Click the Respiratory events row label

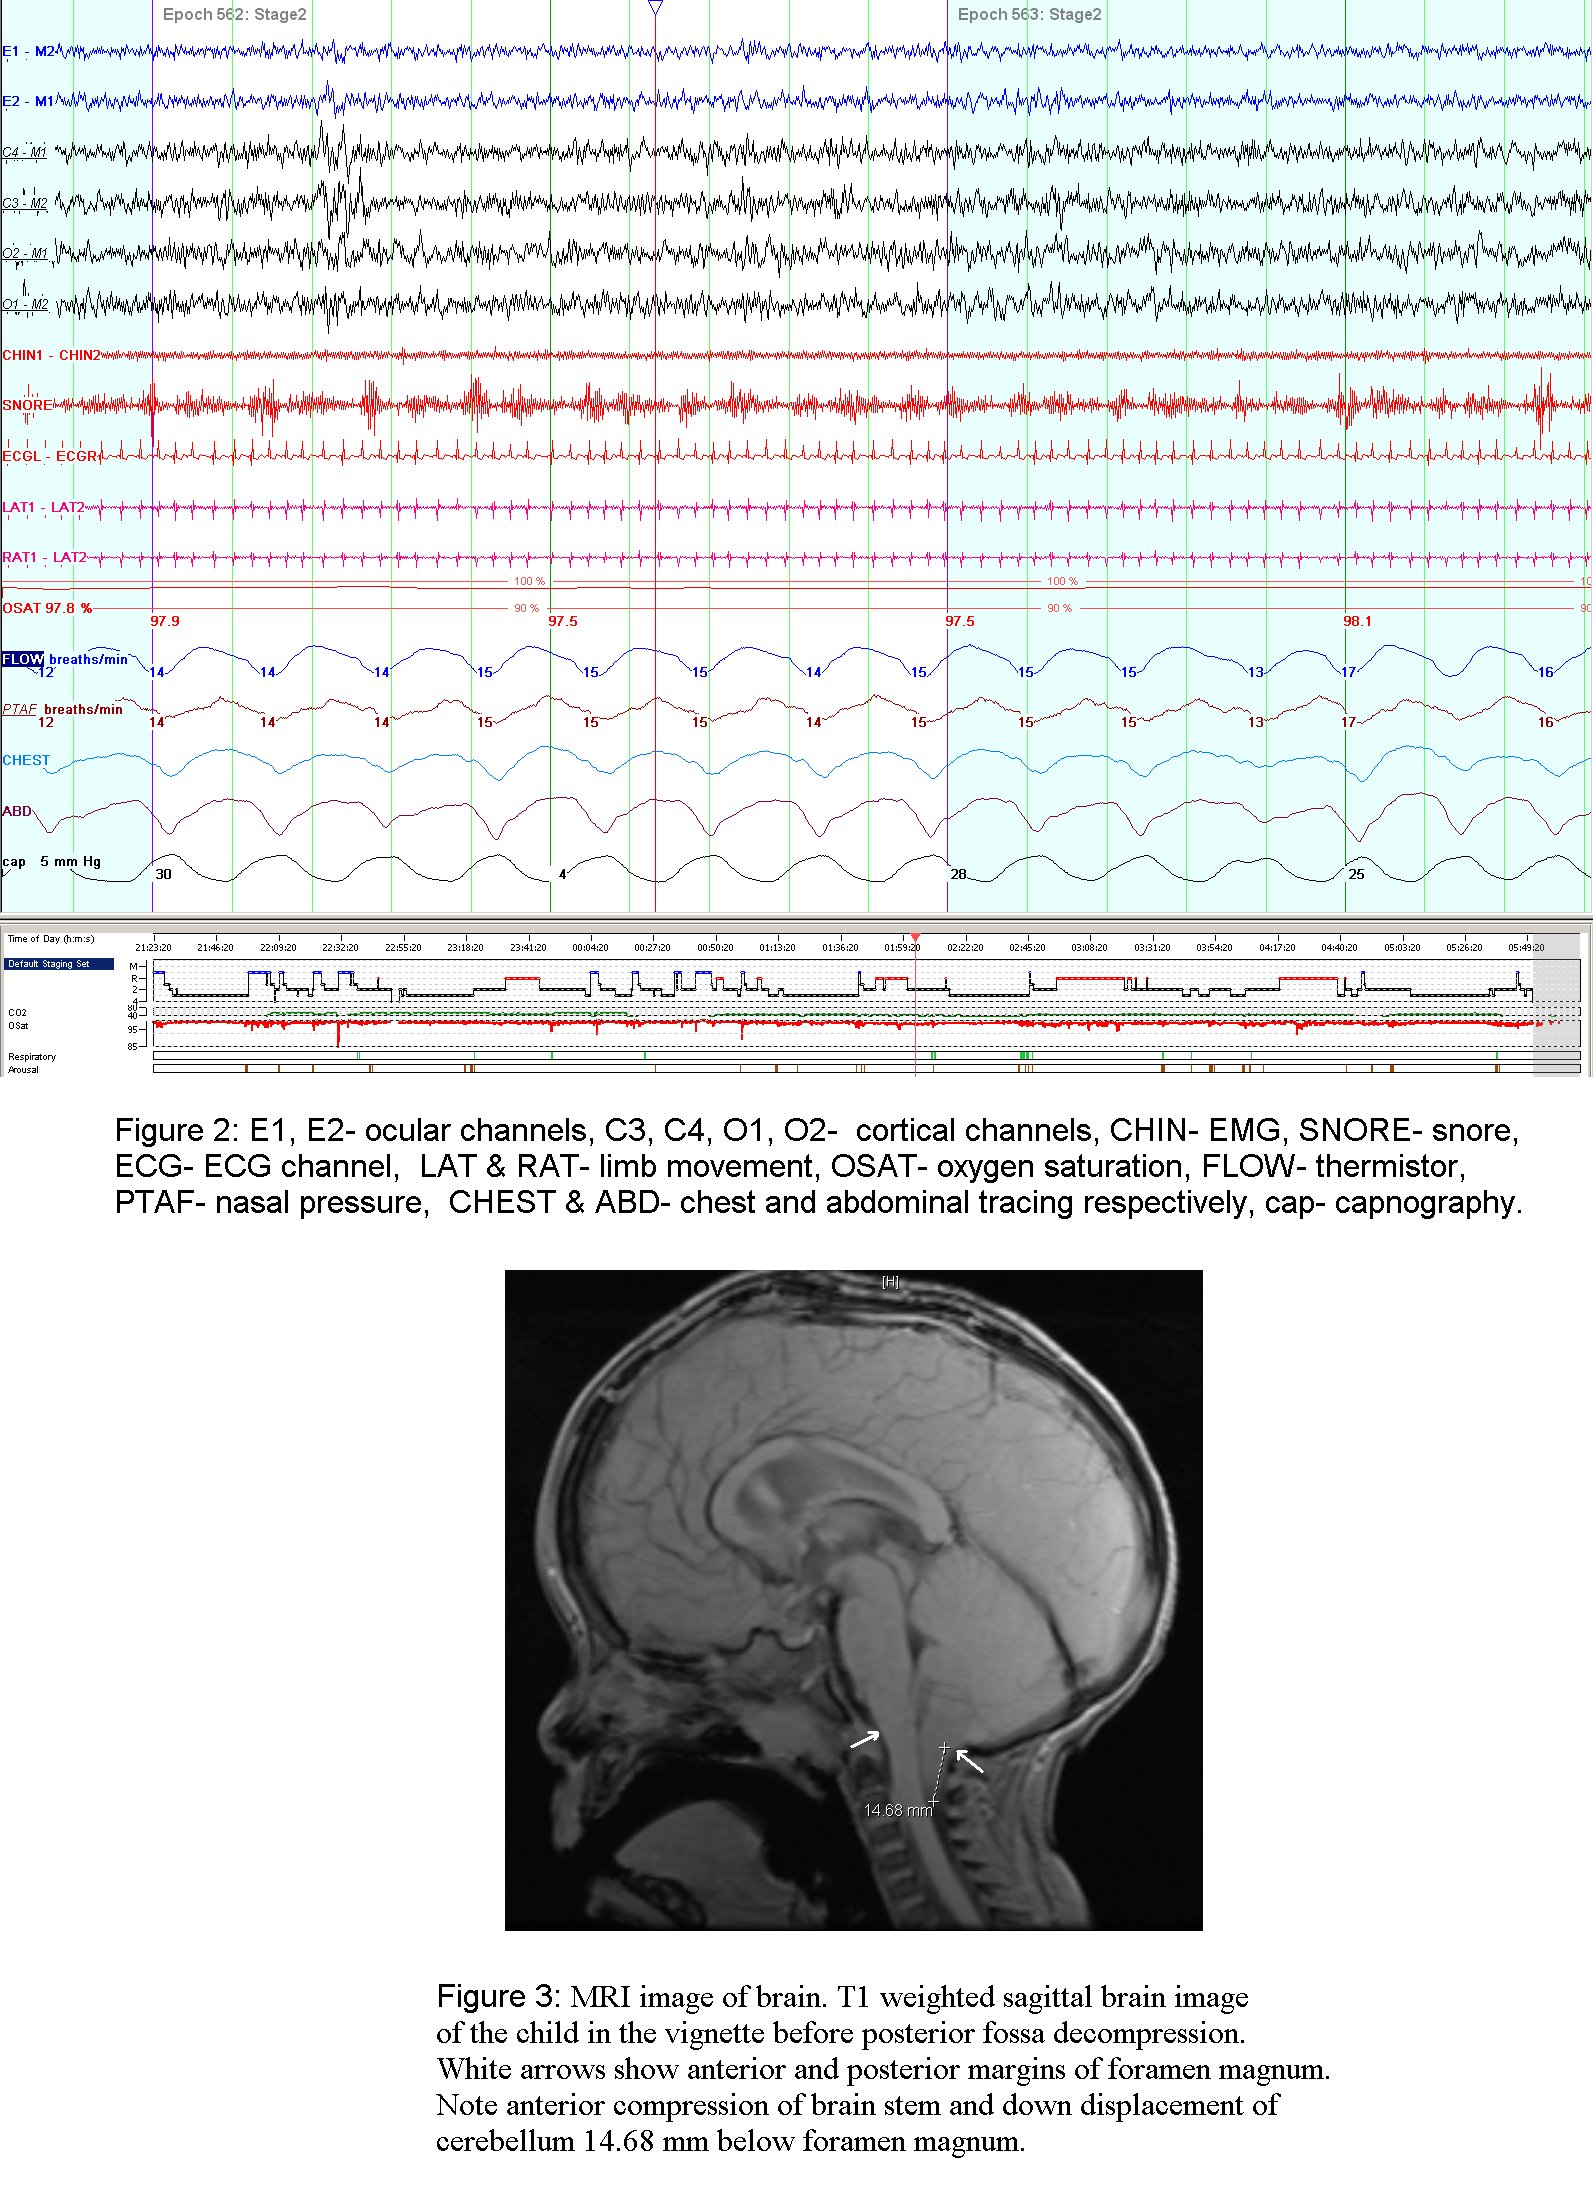(32, 1057)
